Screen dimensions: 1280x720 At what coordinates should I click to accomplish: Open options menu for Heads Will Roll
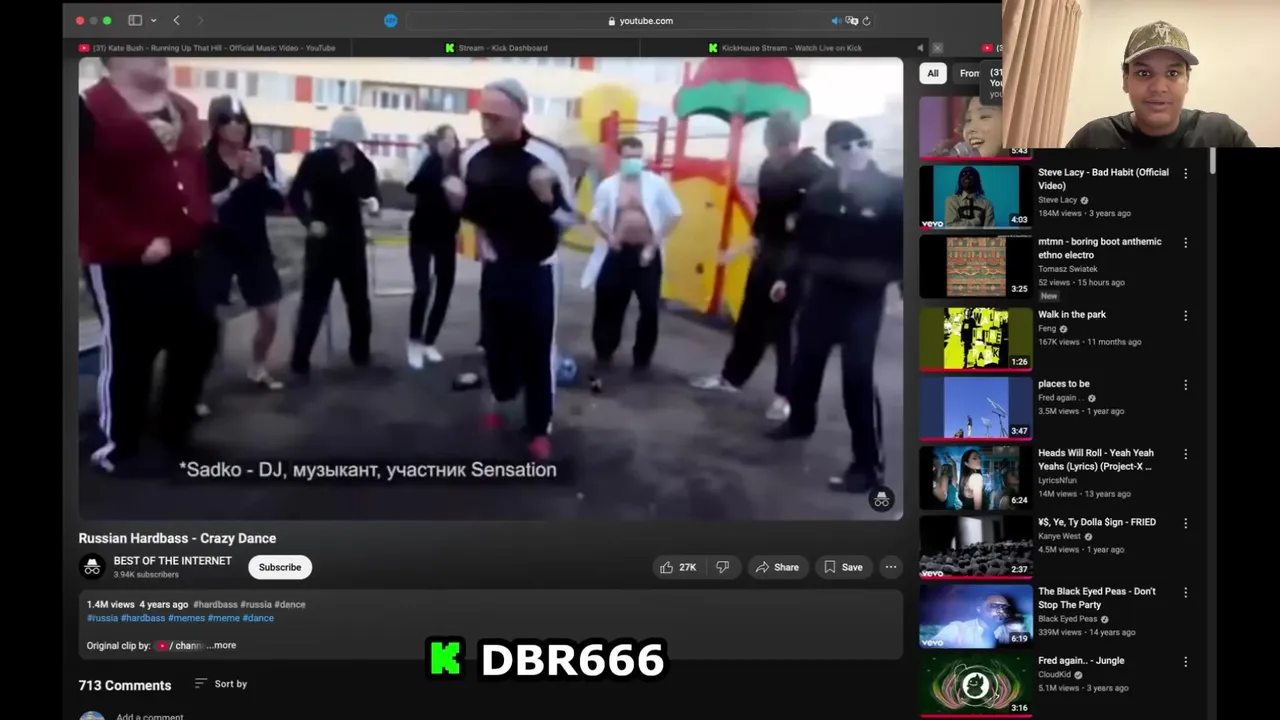1186,454
